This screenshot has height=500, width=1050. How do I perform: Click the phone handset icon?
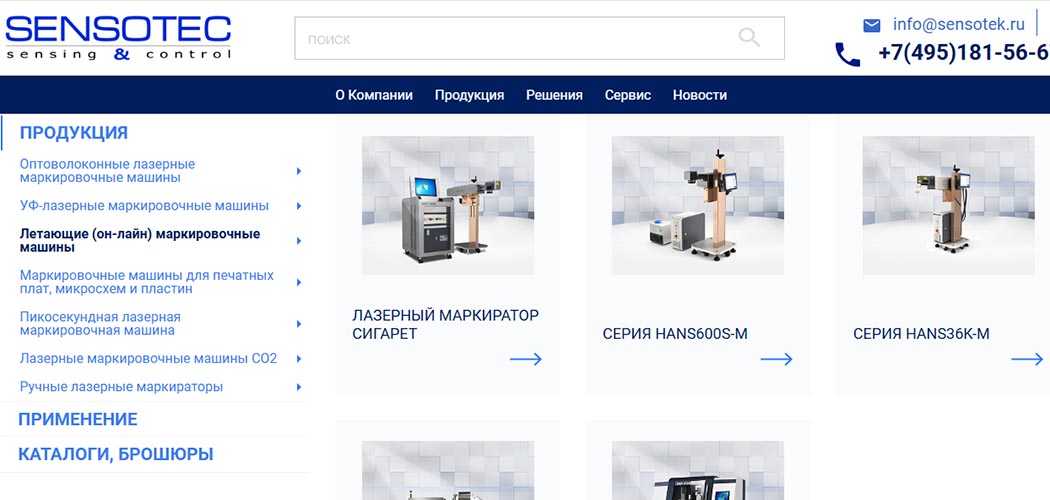pyautogui.click(x=847, y=54)
